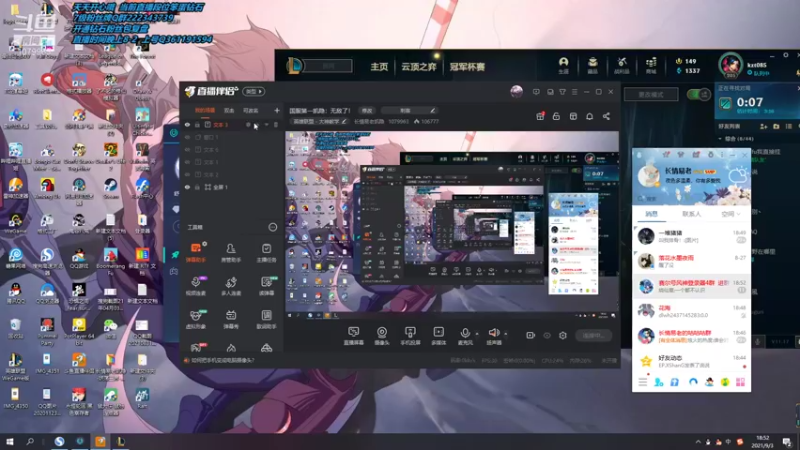Toggle lock on the 全屏 1 layer
Screen dimensions: 800x450
197,187
